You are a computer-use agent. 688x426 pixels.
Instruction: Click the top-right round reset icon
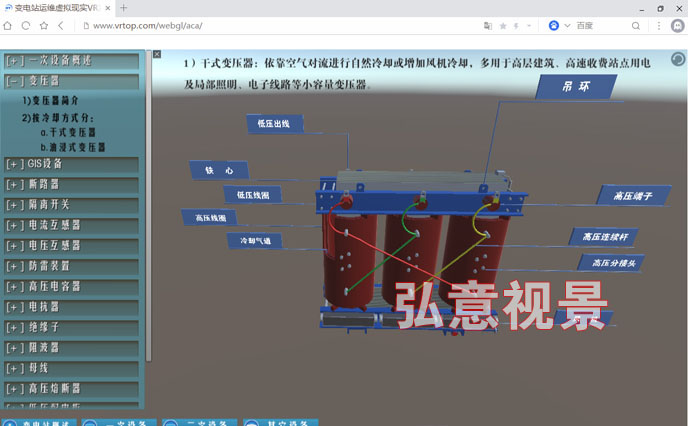click(x=677, y=59)
